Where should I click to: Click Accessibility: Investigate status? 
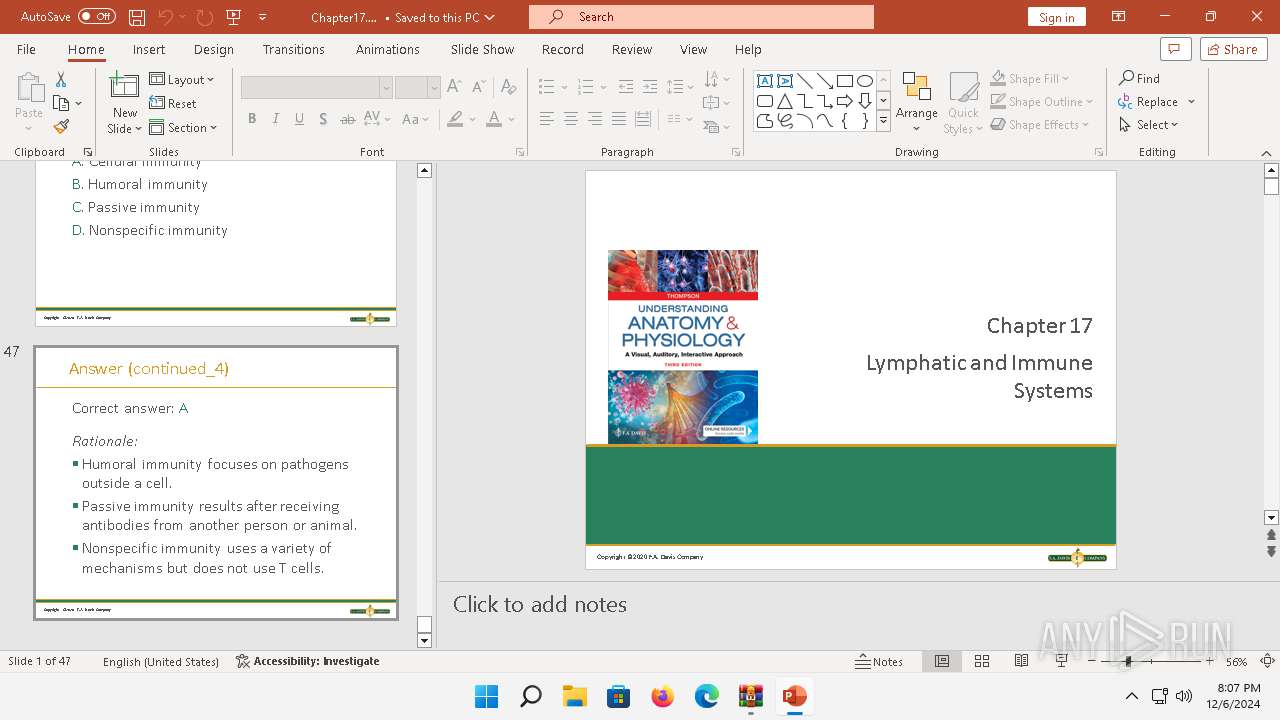click(308, 661)
